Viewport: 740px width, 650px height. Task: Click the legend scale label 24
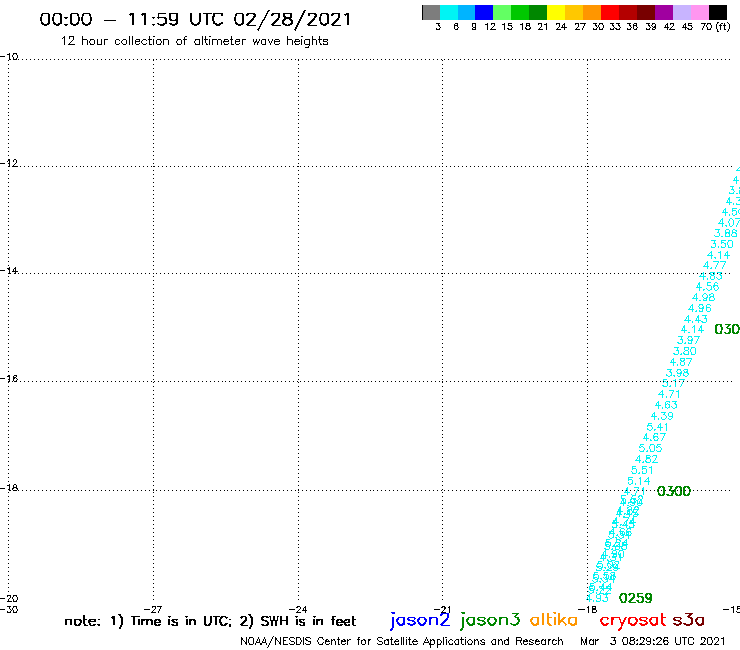pos(561,26)
